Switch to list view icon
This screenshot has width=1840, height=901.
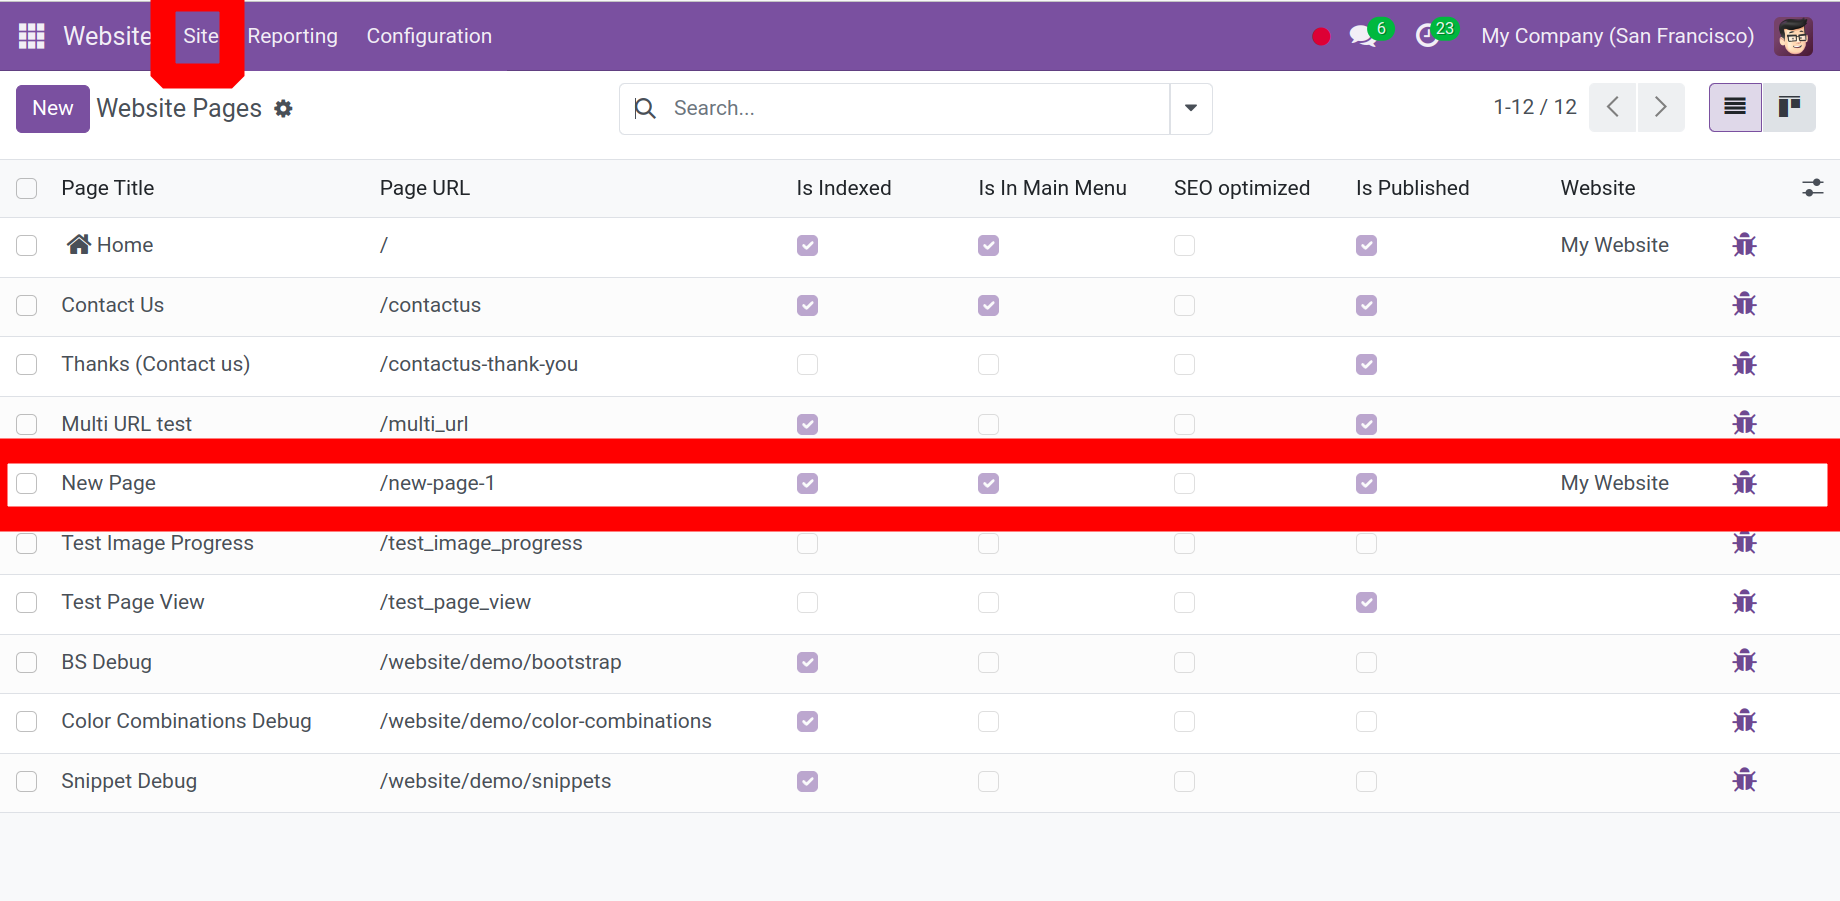pyautogui.click(x=1735, y=107)
